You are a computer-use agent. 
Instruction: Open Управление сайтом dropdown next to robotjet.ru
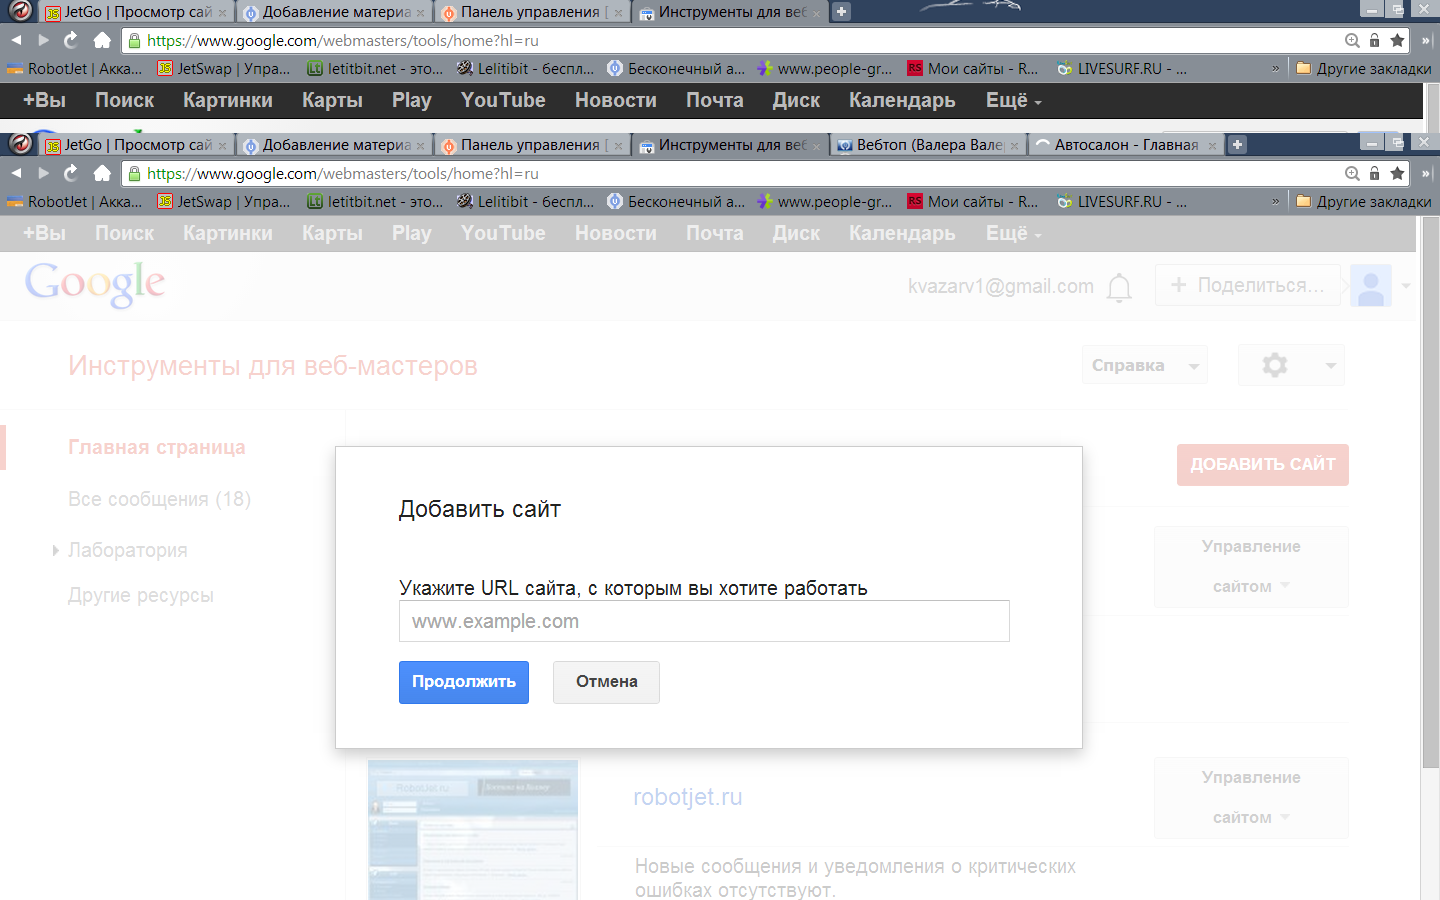click(x=1251, y=797)
